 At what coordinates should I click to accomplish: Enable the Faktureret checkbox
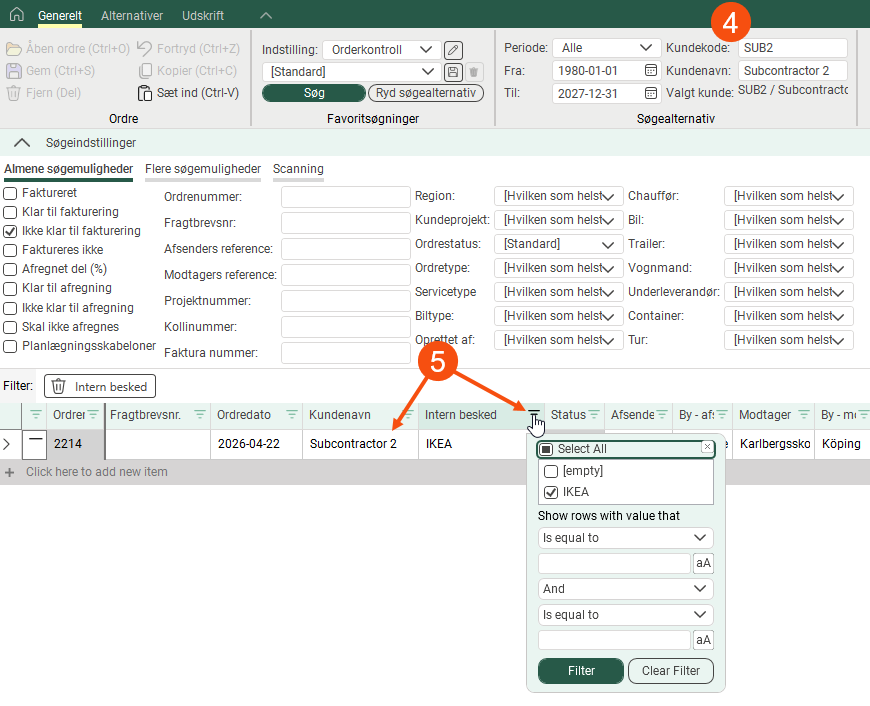(x=10, y=192)
